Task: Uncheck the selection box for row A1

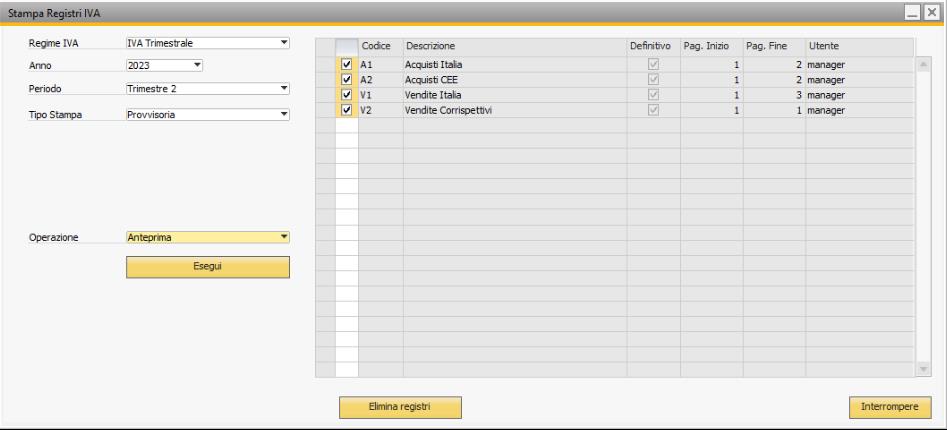Action: tap(347, 64)
